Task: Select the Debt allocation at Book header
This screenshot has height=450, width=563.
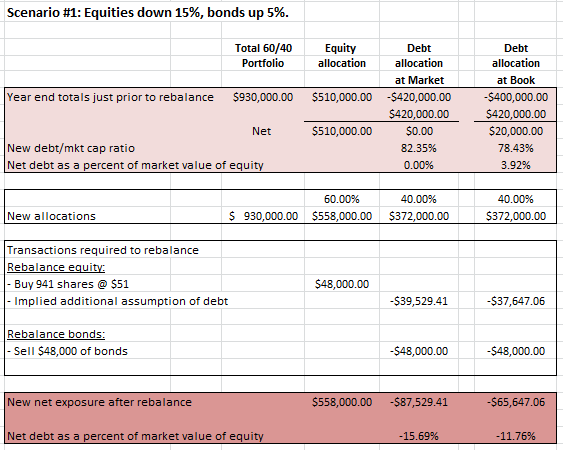Action: 516,64
